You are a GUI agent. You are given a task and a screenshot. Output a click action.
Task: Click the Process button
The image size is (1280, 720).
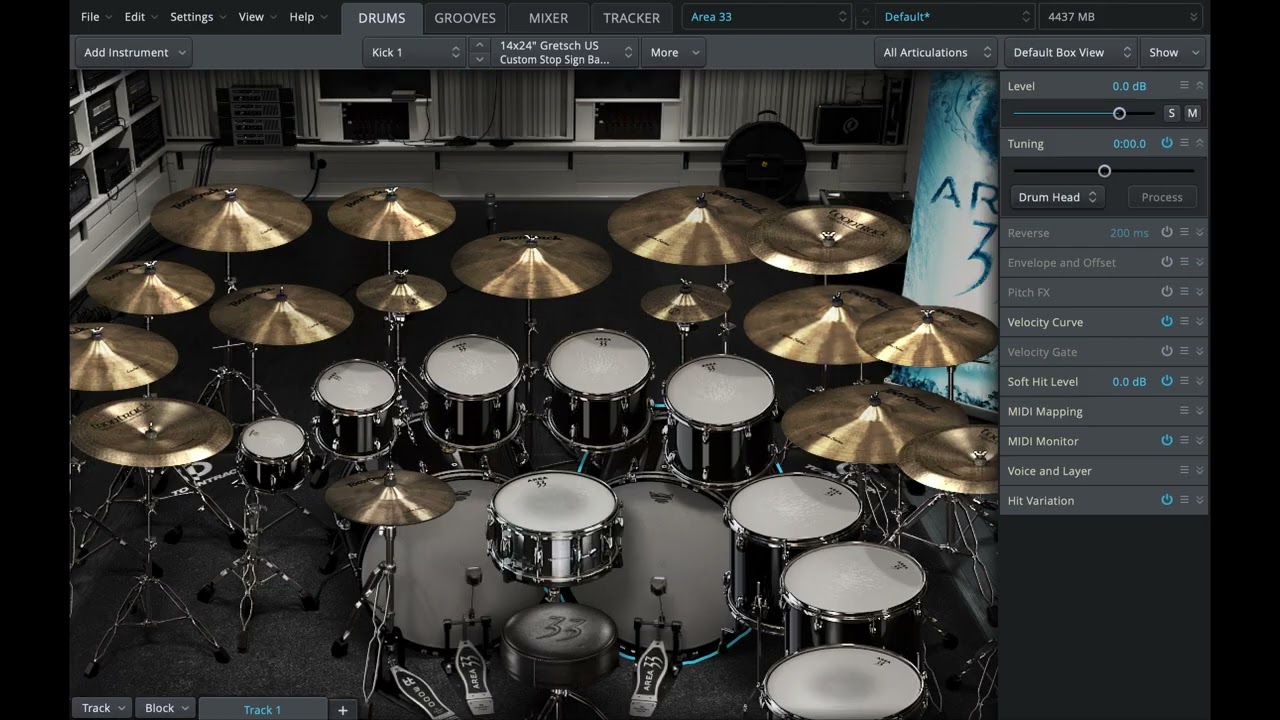coord(1162,197)
